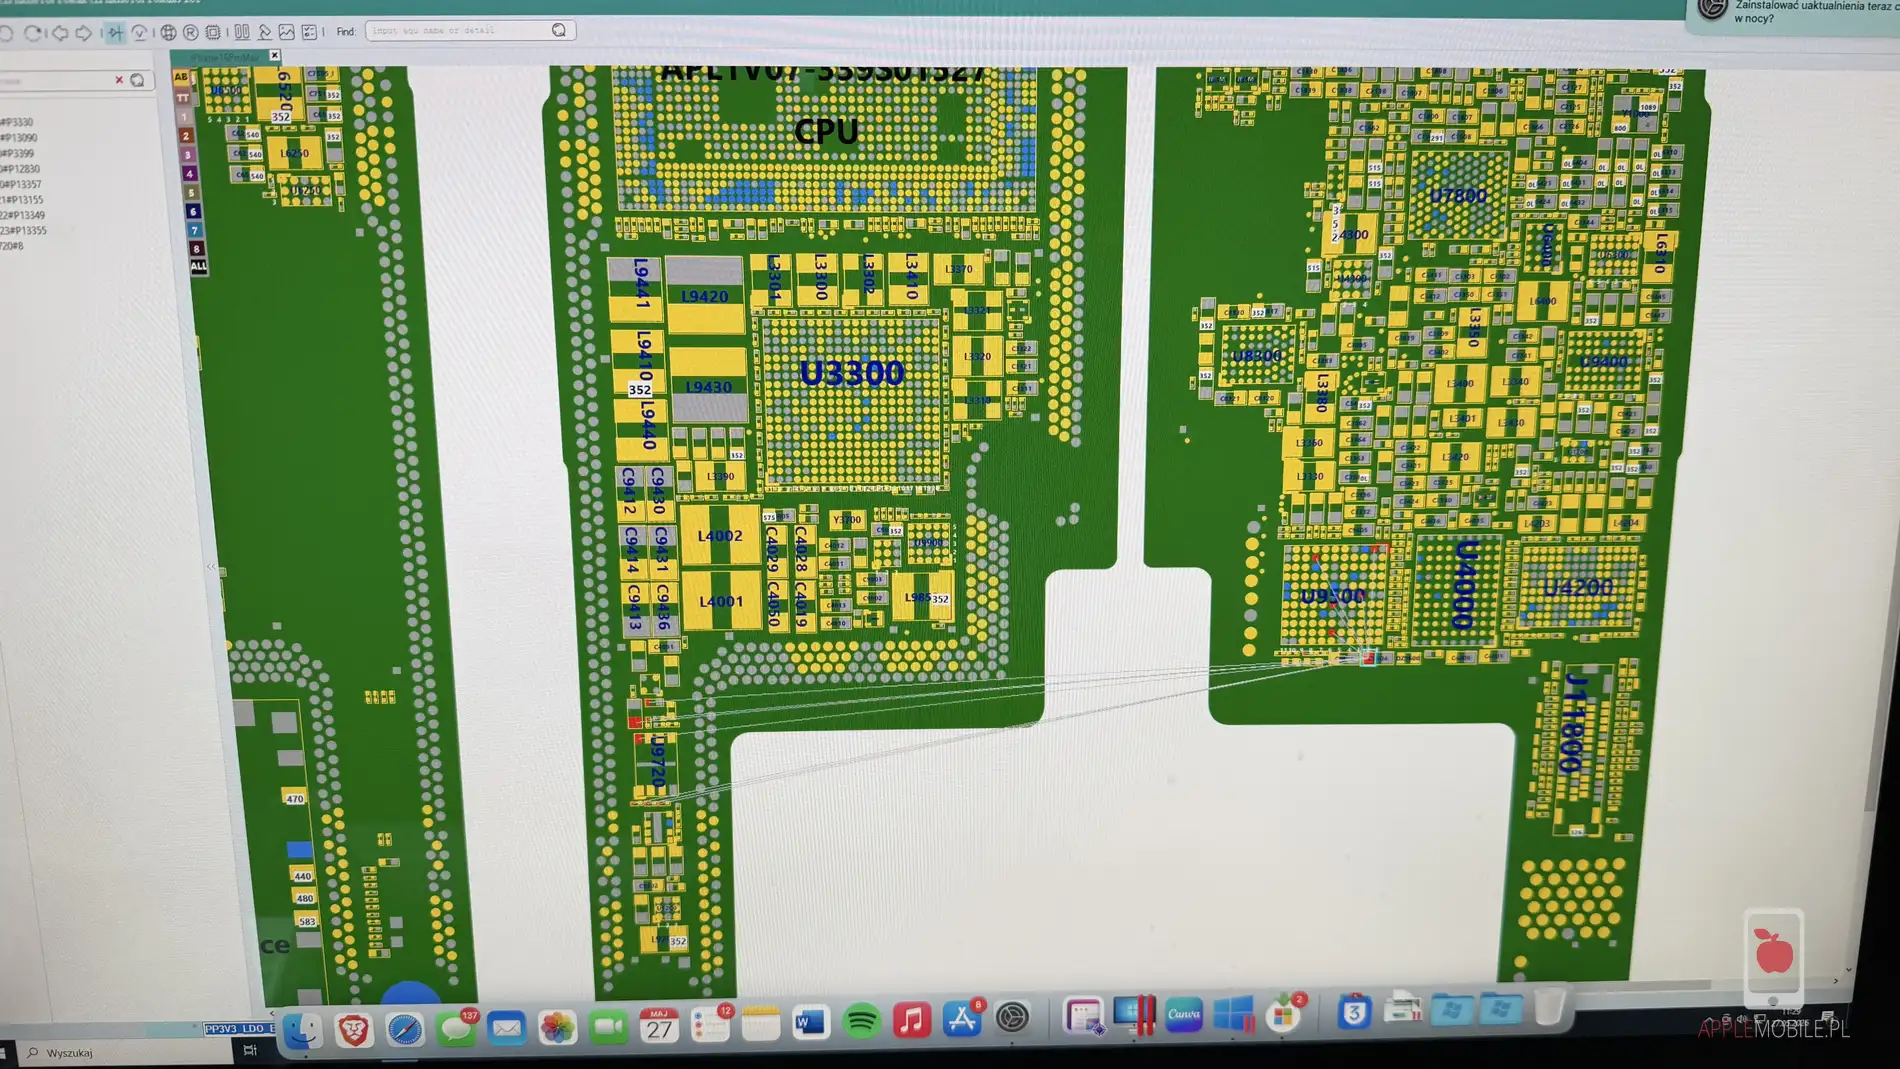1900x1069 pixels.
Task: Select the voltage value tool icon
Action: [x=139, y=33]
